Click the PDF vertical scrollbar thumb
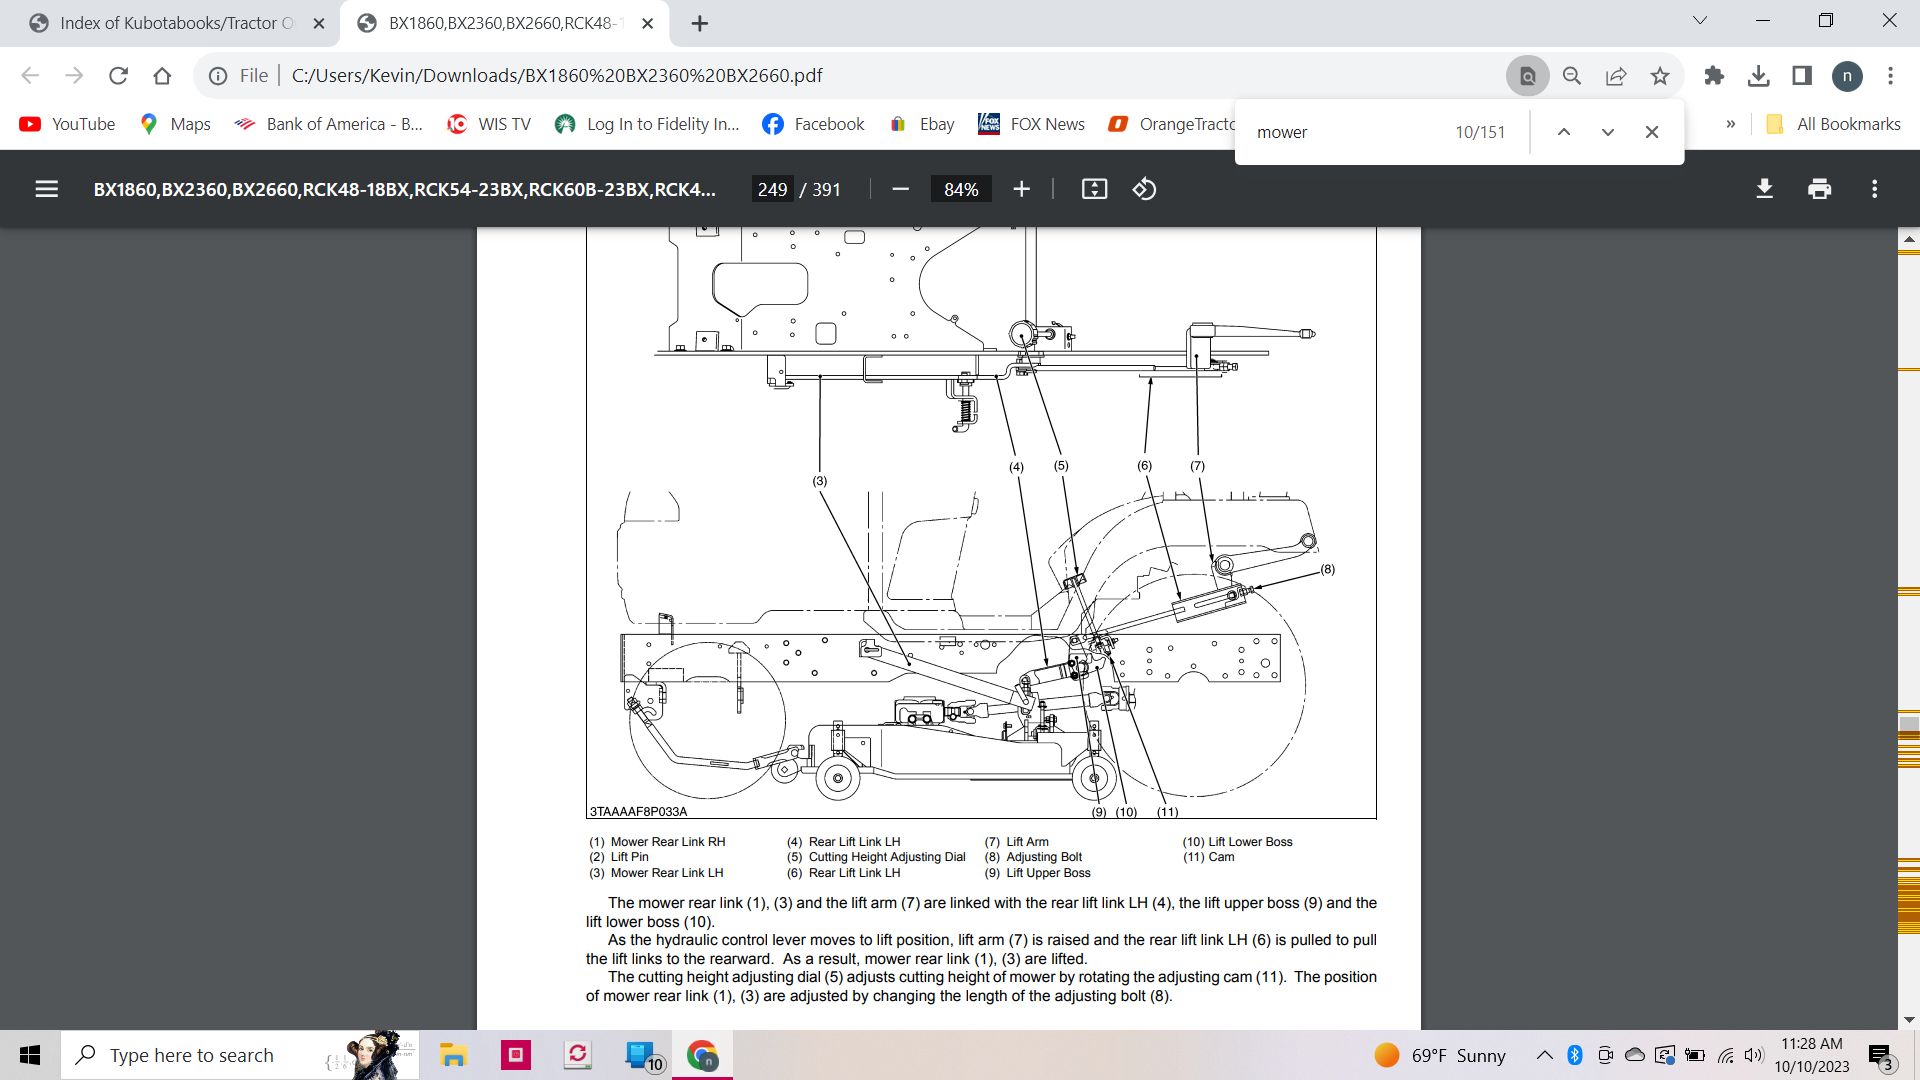Viewport: 1920px width, 1080px height. tap(1909, 724)
